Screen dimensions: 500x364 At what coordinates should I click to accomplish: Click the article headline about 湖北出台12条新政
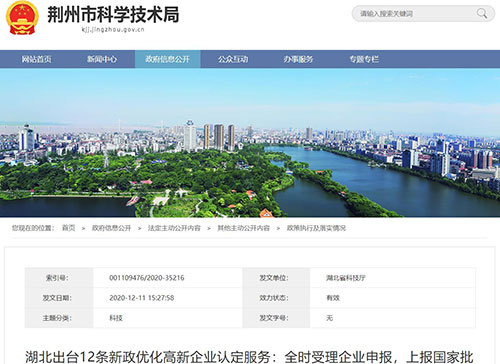pos(249,357)
